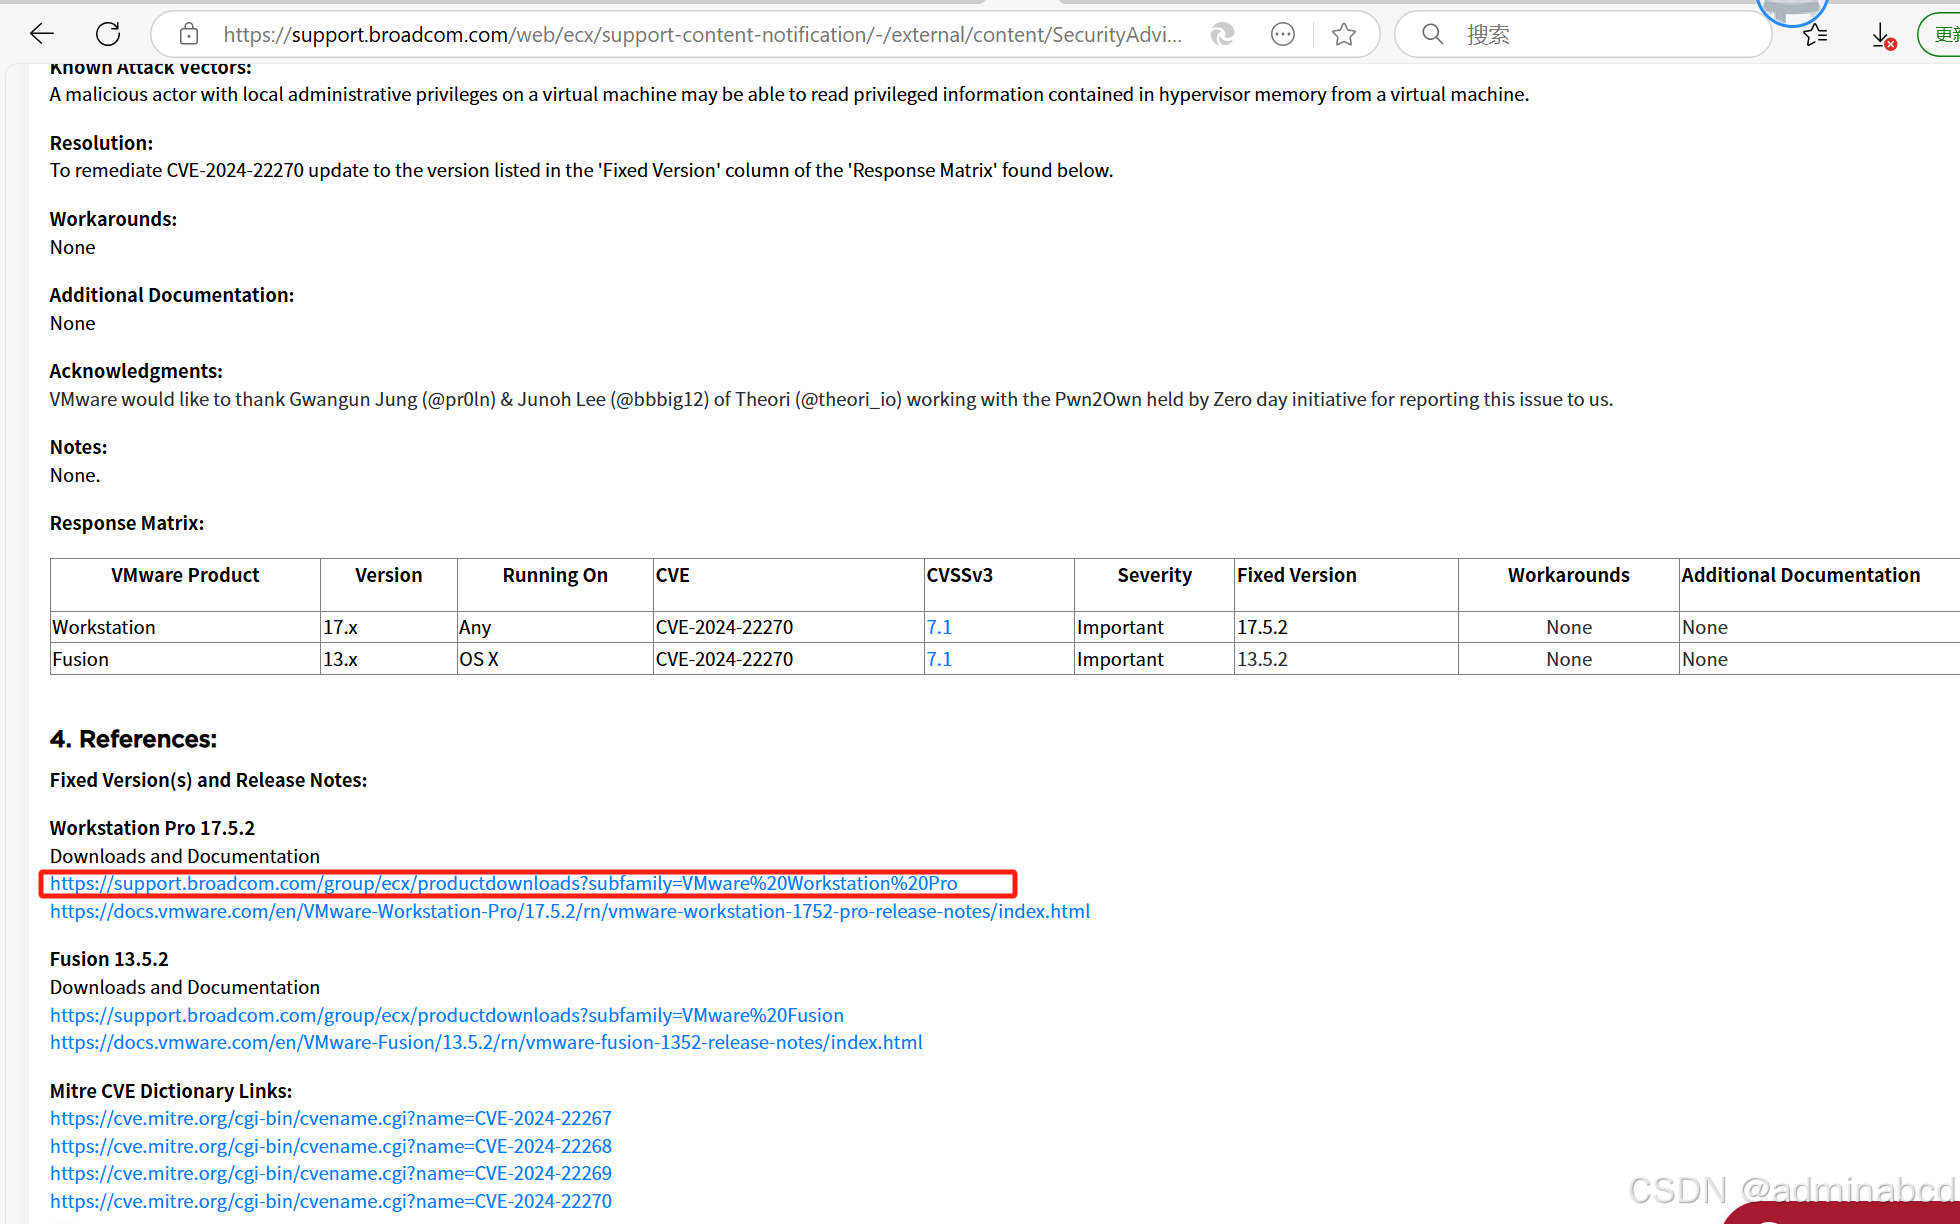The width and height of the screenshot is (1960, 1224).
Task: Open the VMware Fusion product downloads link
Action: point(447,1015)
